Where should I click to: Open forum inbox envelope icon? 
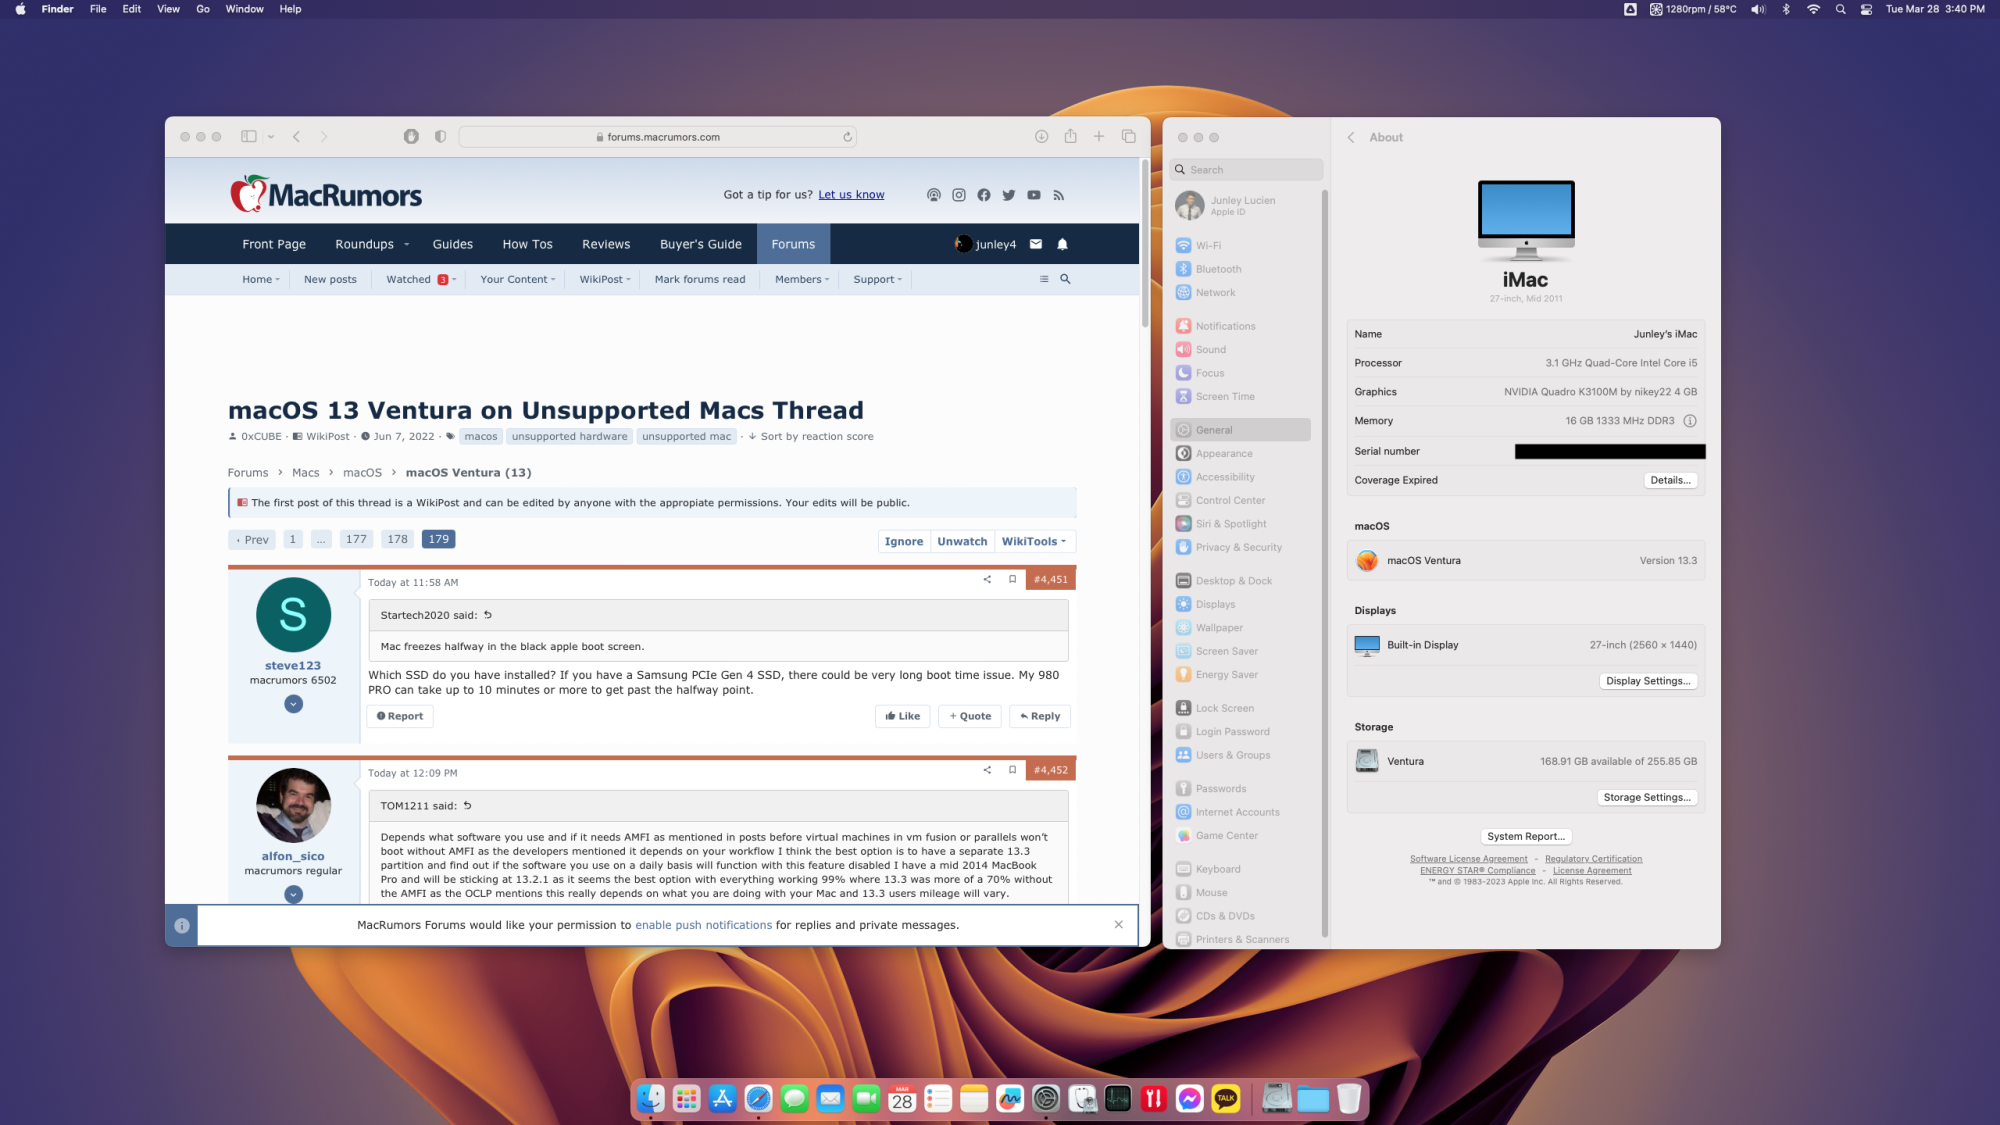(x=1036, y=244)
